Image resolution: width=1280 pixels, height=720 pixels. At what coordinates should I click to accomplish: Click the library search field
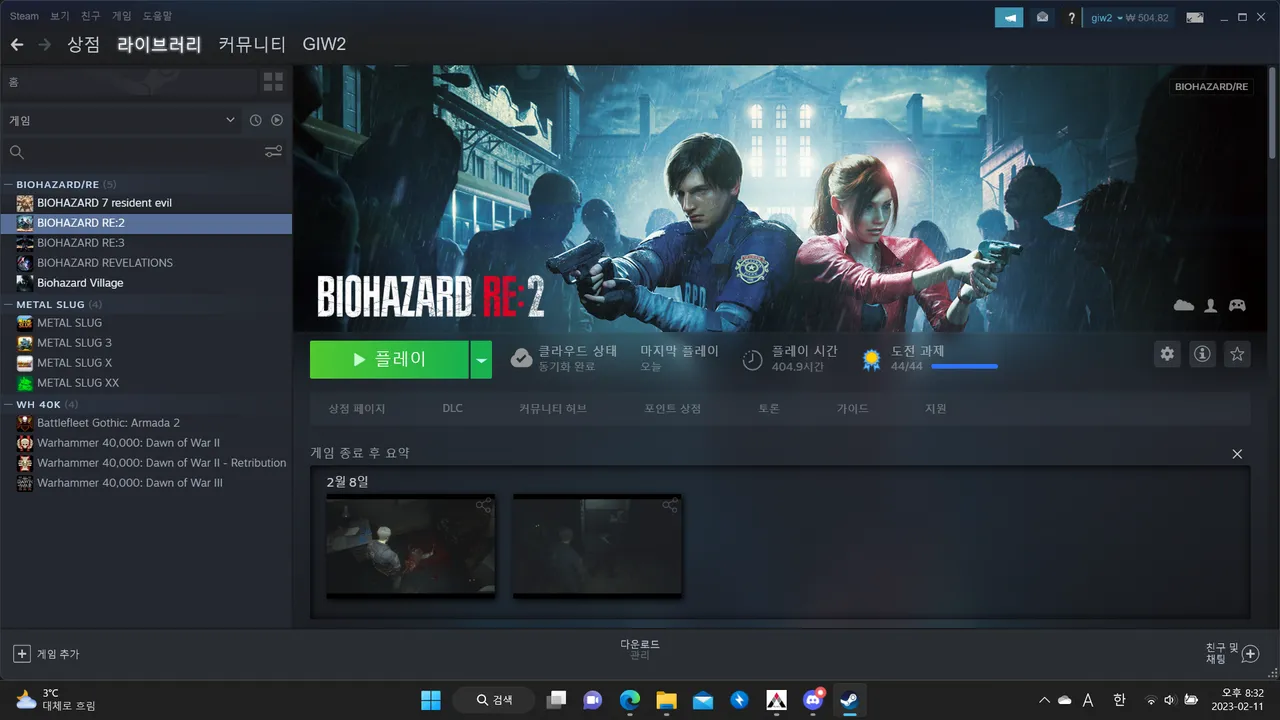click(x=130, y=152)
